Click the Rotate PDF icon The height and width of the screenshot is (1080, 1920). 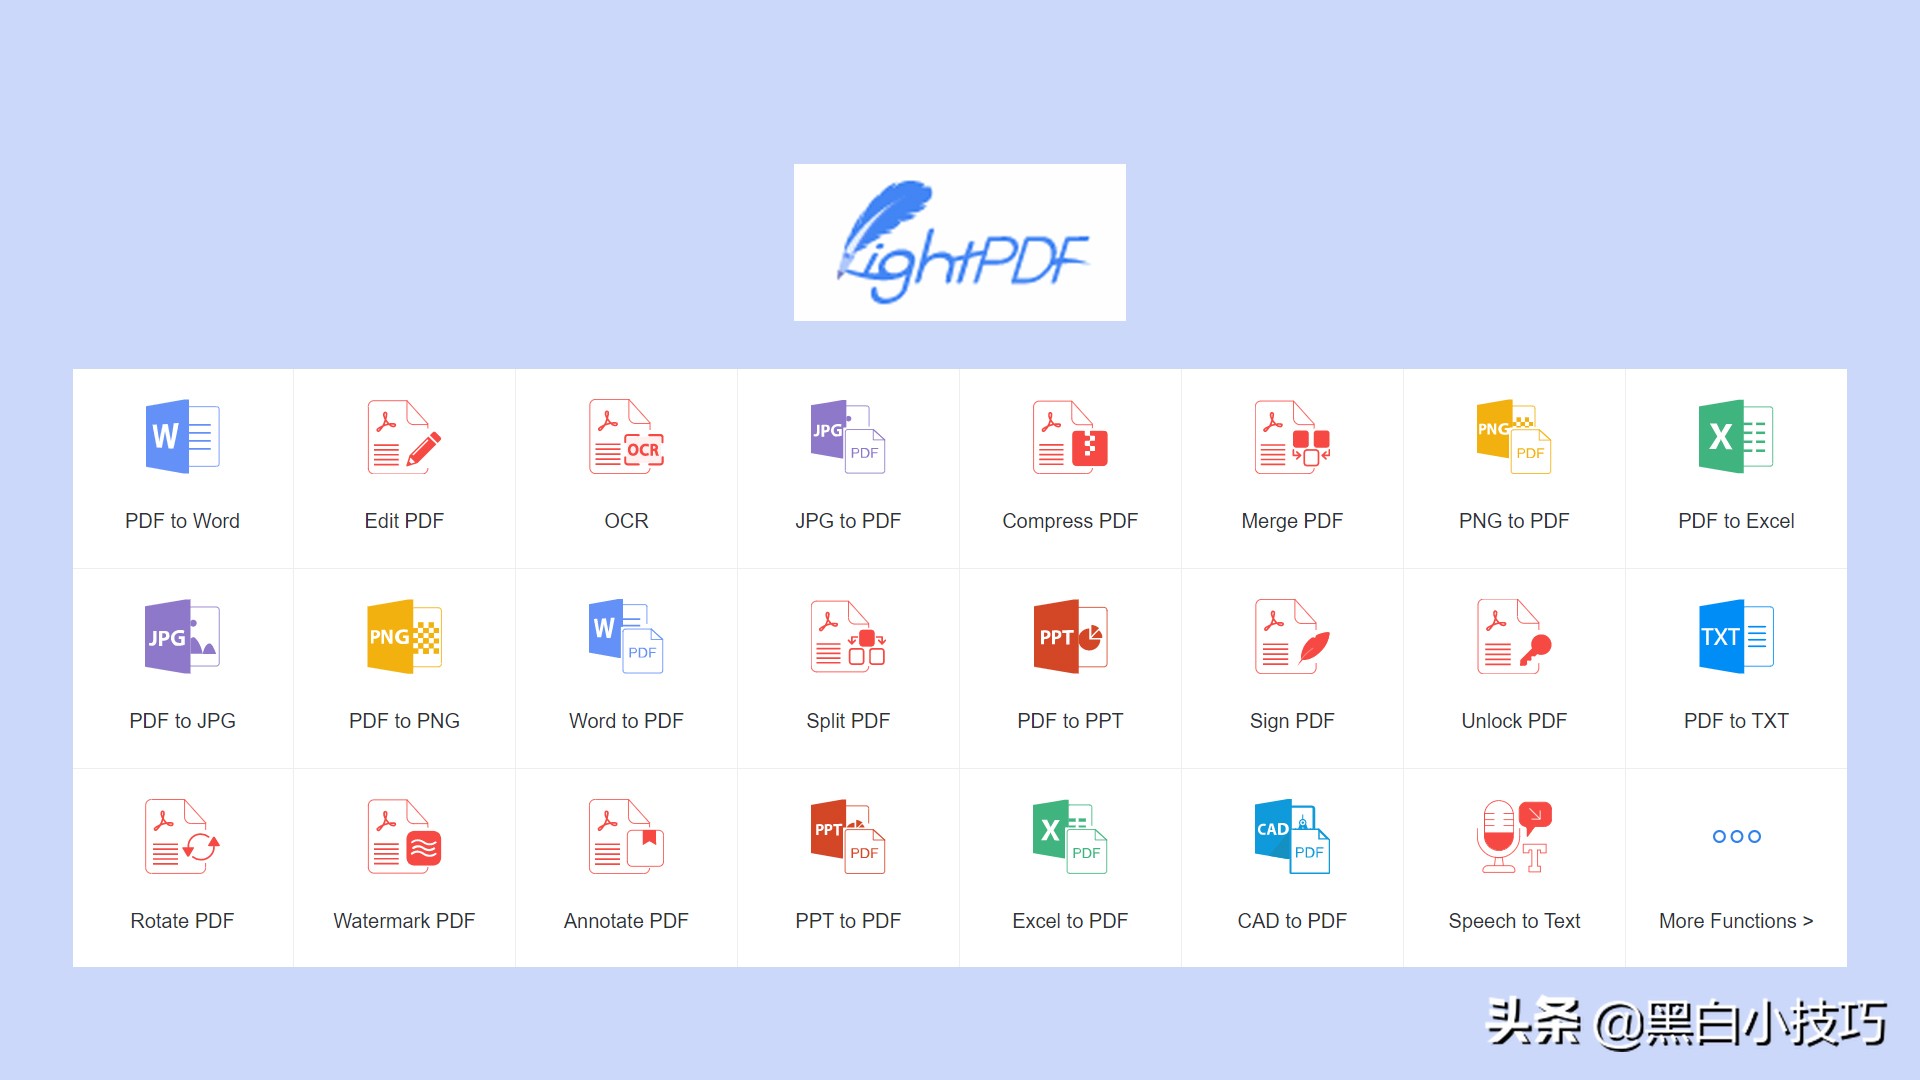pyautogui.click(x=182, y=837)
